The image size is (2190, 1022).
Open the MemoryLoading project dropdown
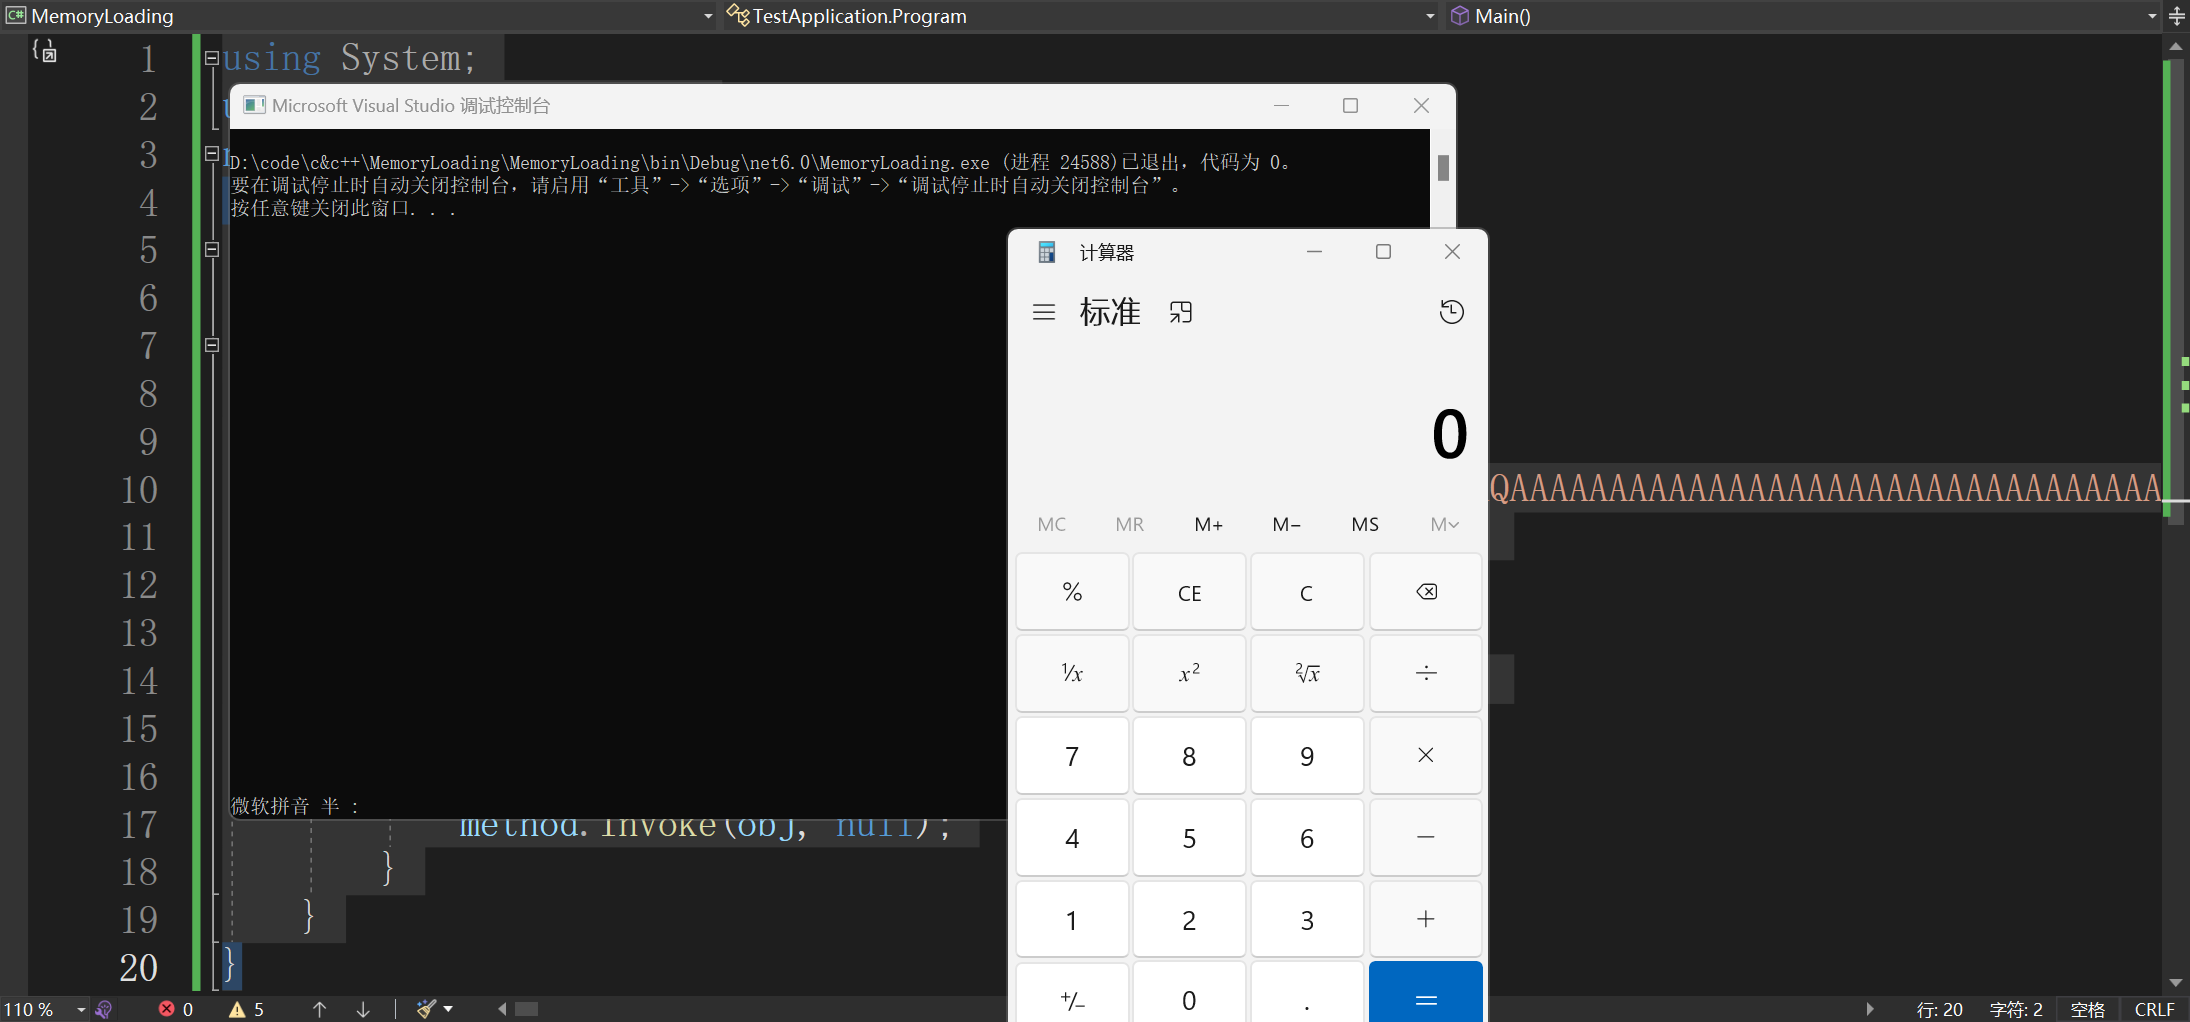pos(708,16)
